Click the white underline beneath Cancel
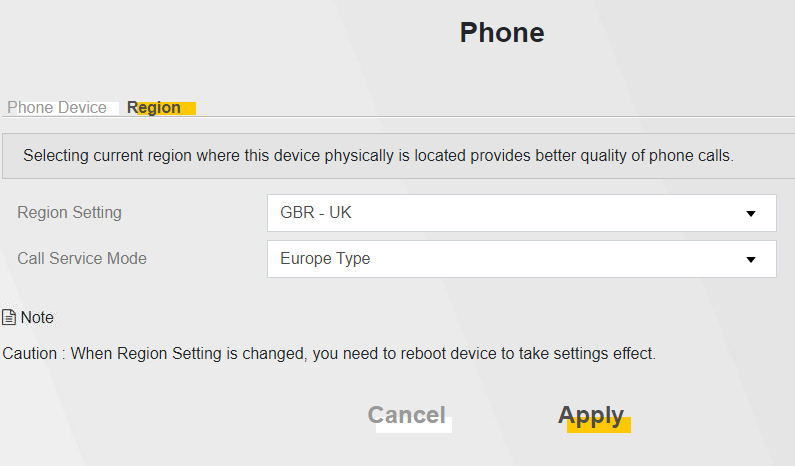Screen dimensions: 795x466 414,425
